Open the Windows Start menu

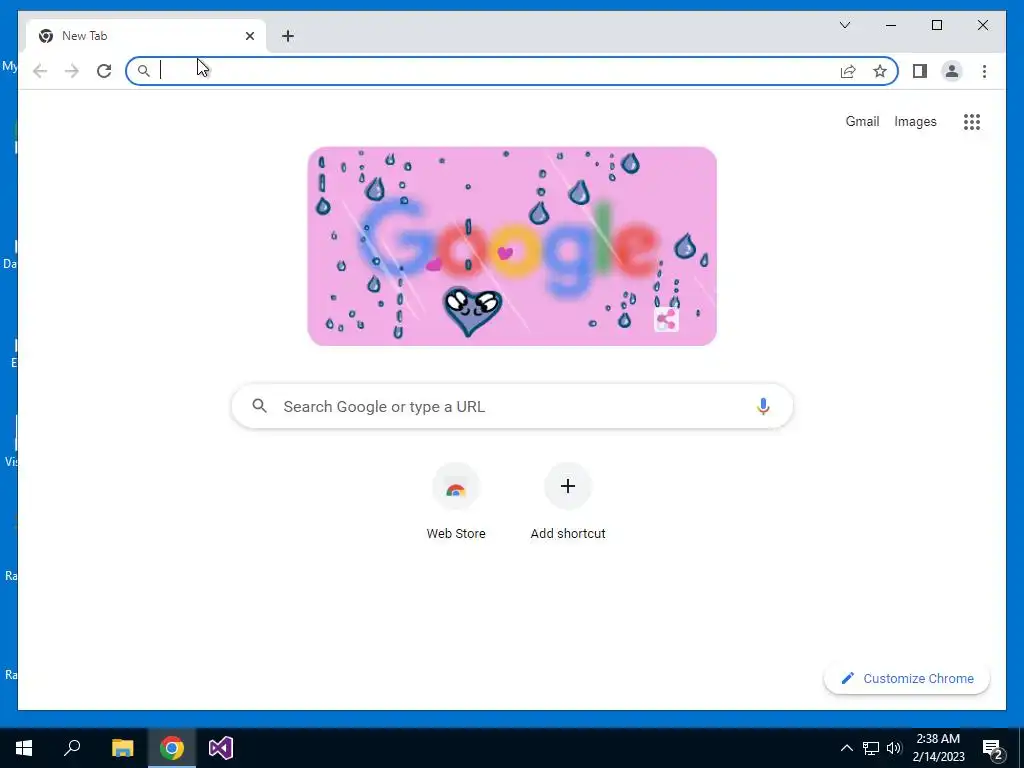[x=24, y=748]
